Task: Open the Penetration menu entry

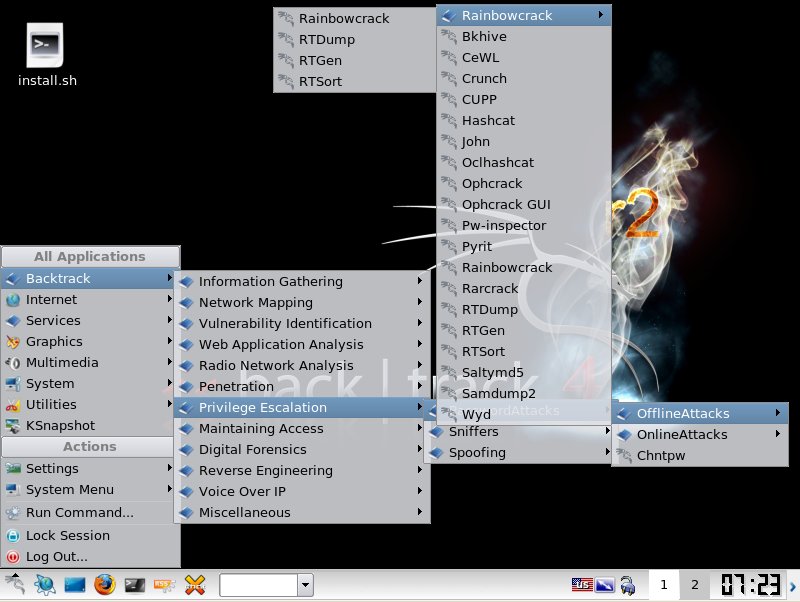Action: (x=302, y=387)
